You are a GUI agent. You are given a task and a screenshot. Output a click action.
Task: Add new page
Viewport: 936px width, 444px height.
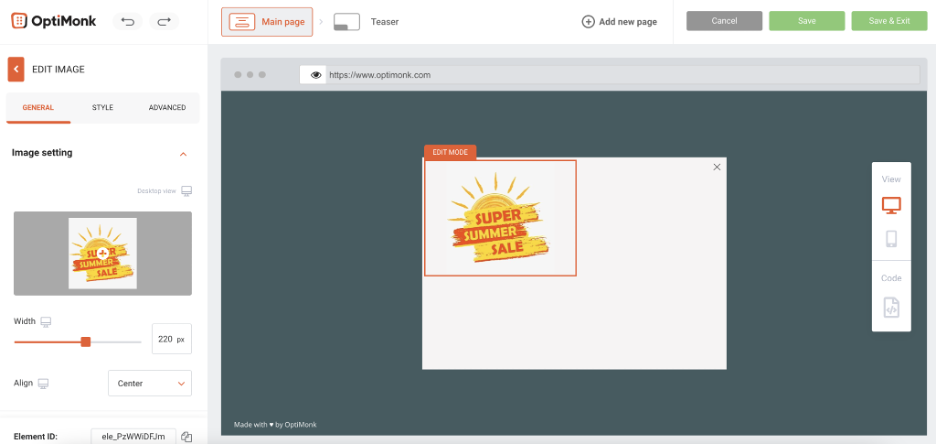click(619, 22)
